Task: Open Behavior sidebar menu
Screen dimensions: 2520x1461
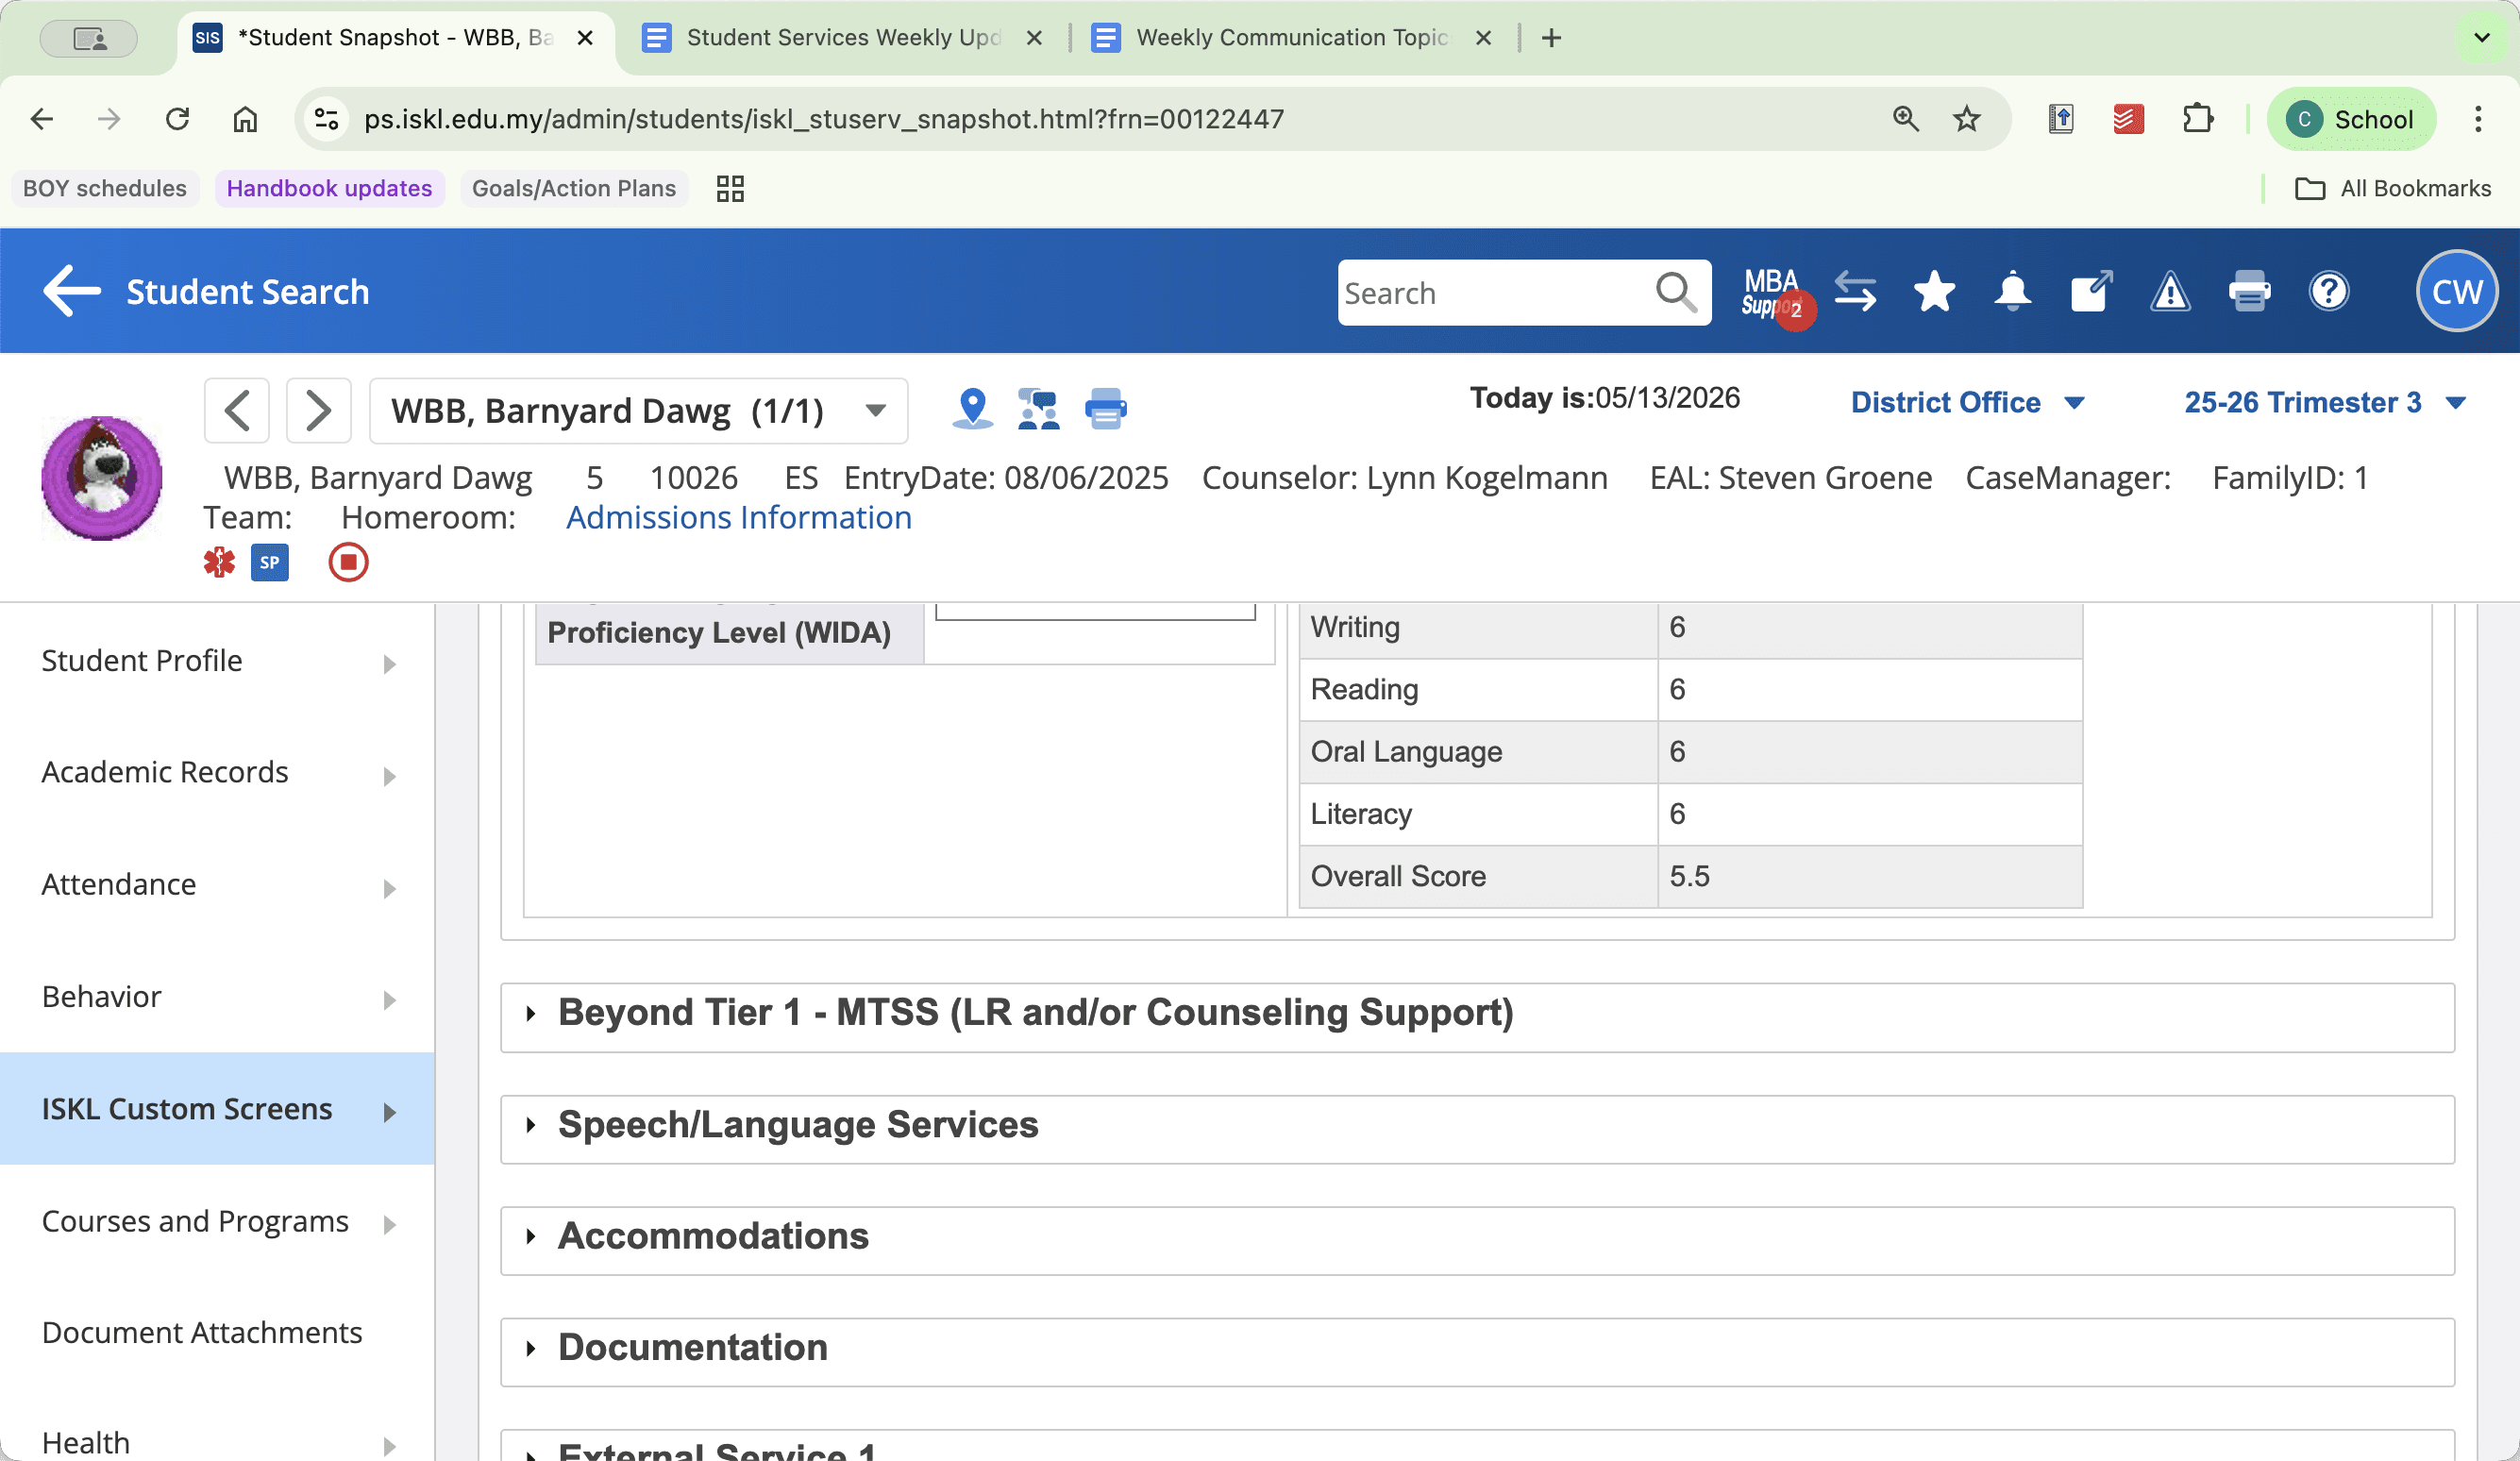Action: point(217,997)
